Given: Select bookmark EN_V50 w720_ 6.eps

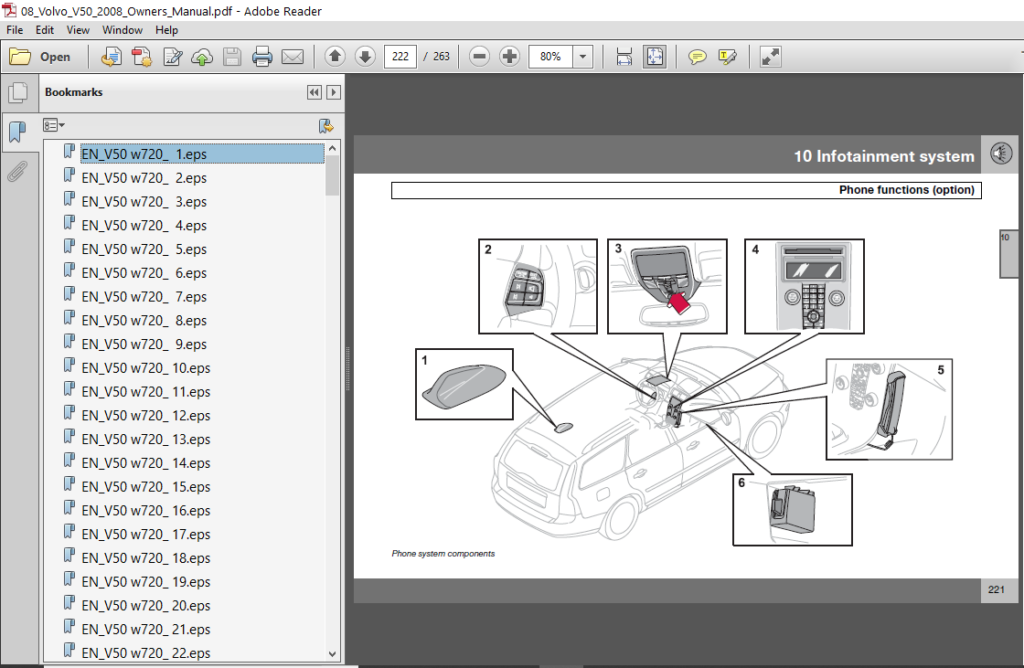Looking at the screenshot, I should [x=144, y=273].
